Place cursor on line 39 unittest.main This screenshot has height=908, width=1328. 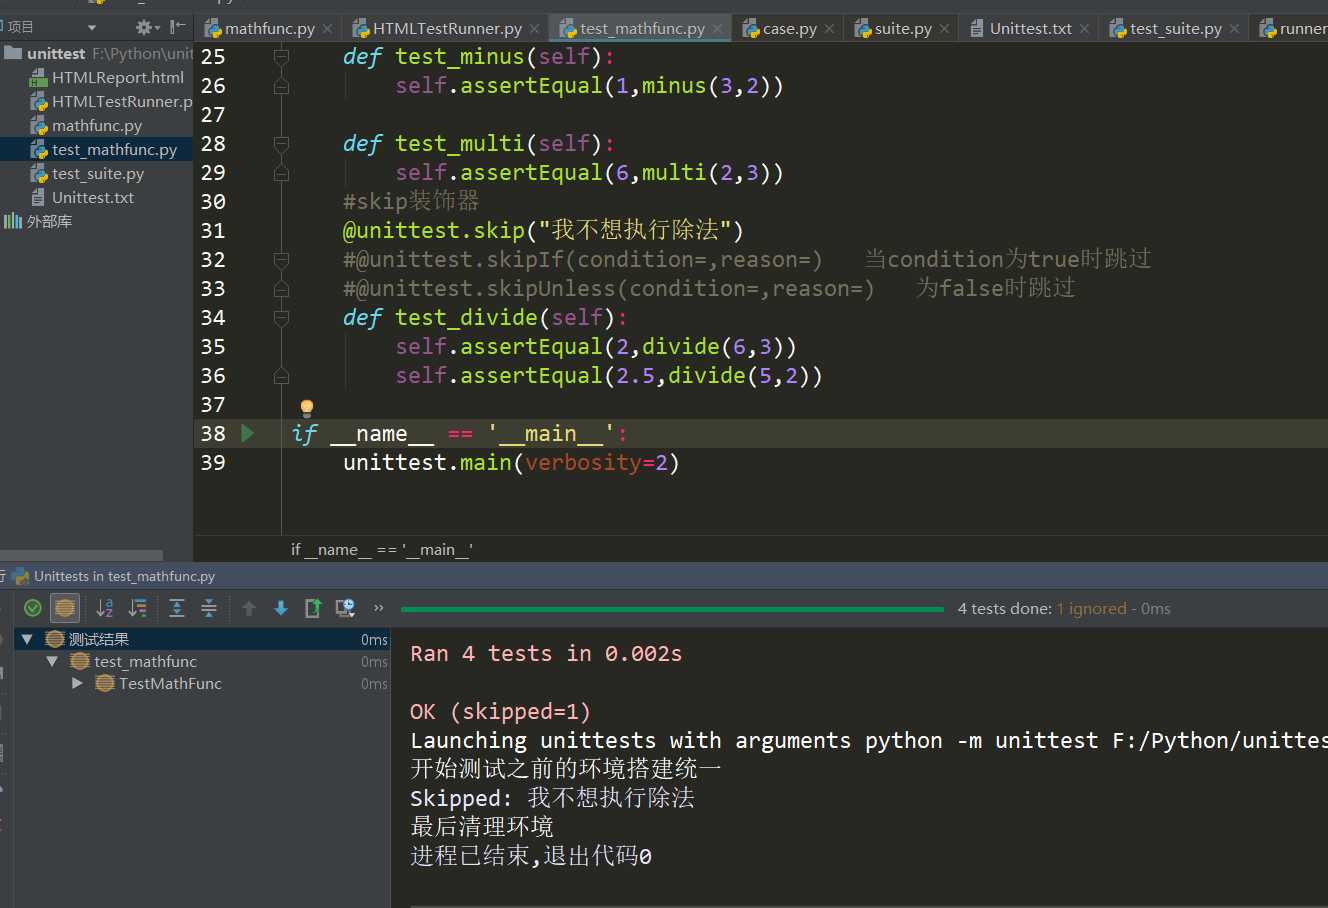[511, 462]
